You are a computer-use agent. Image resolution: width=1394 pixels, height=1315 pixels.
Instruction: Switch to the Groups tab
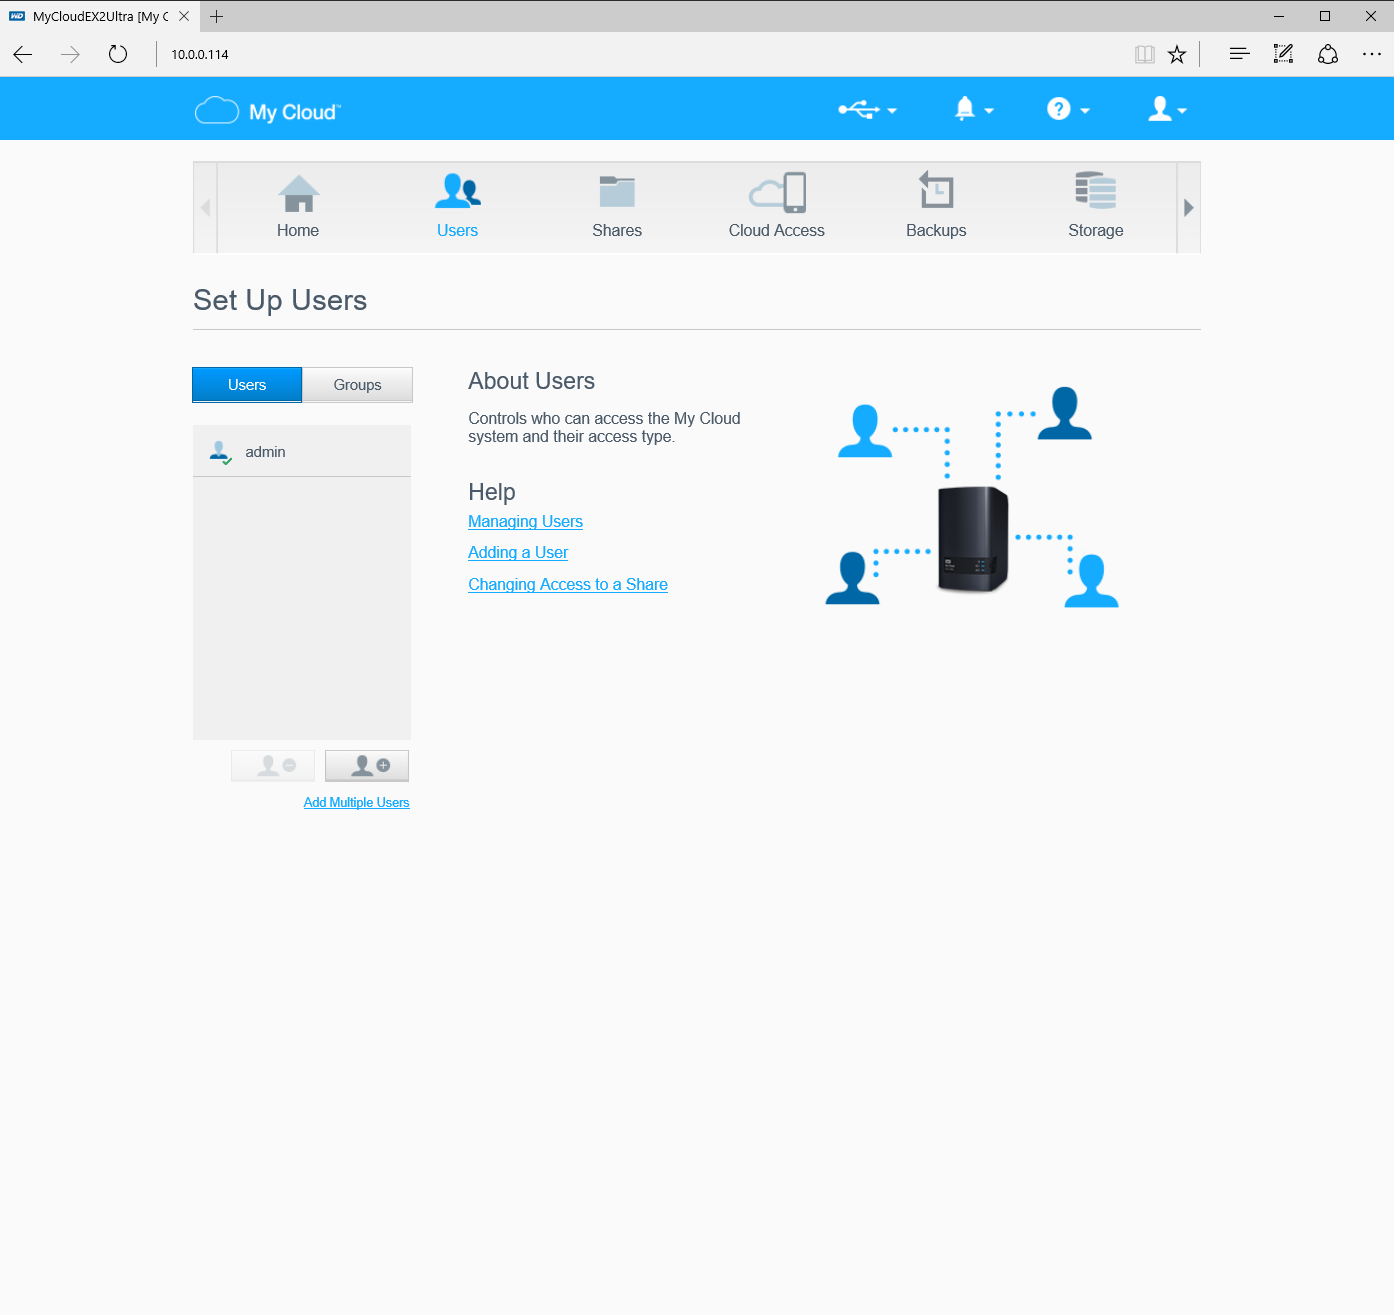tap(357, 385)
